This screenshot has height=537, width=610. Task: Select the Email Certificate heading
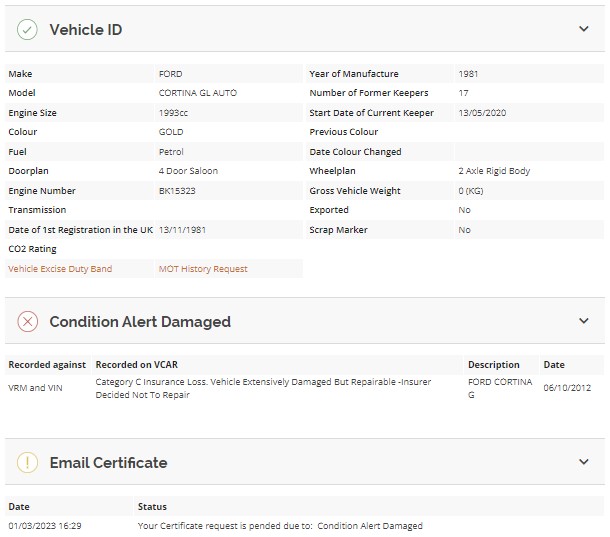coord(109,463)
